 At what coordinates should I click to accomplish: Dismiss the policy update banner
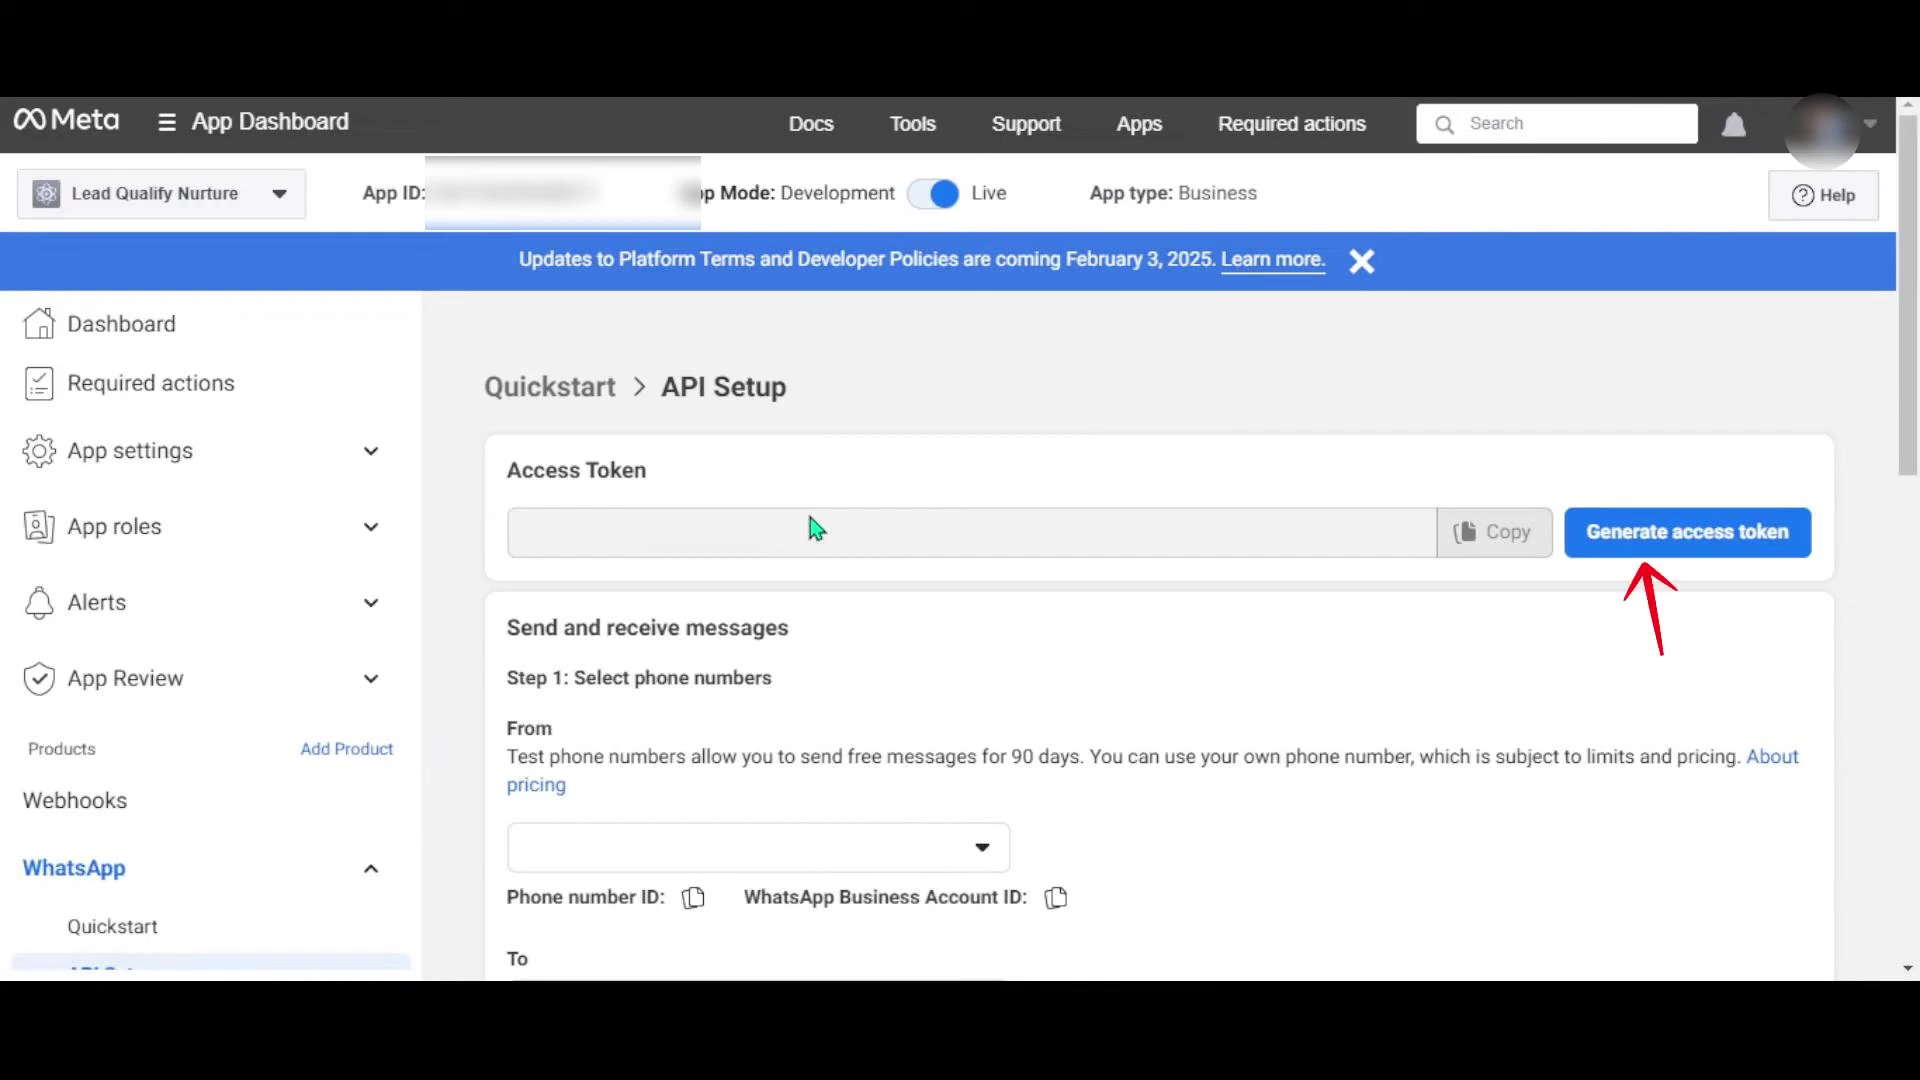click(x=1361, y=261)
